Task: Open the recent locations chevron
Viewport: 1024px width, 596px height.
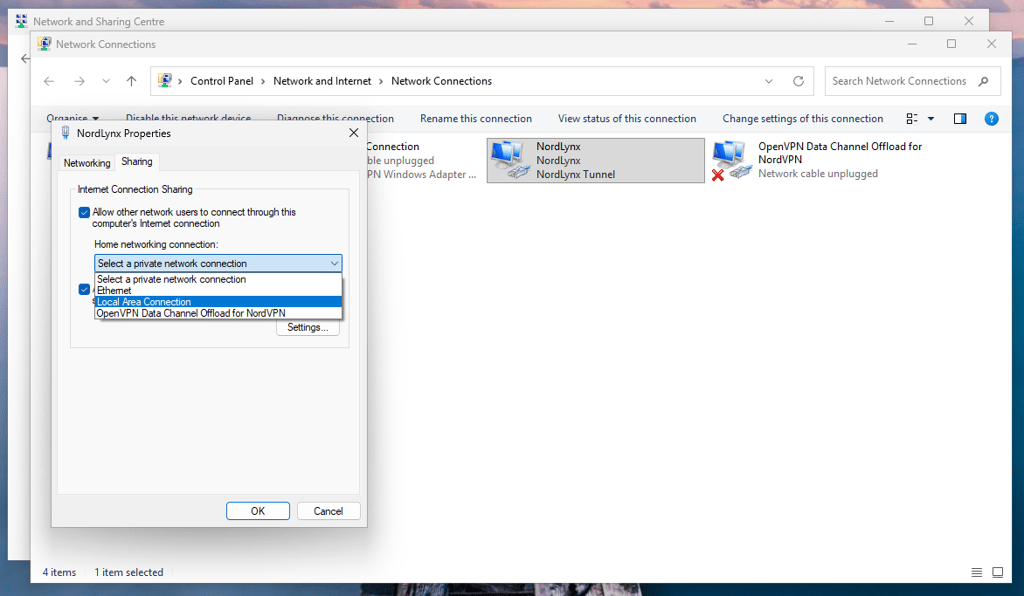Action: click(106, 81)
